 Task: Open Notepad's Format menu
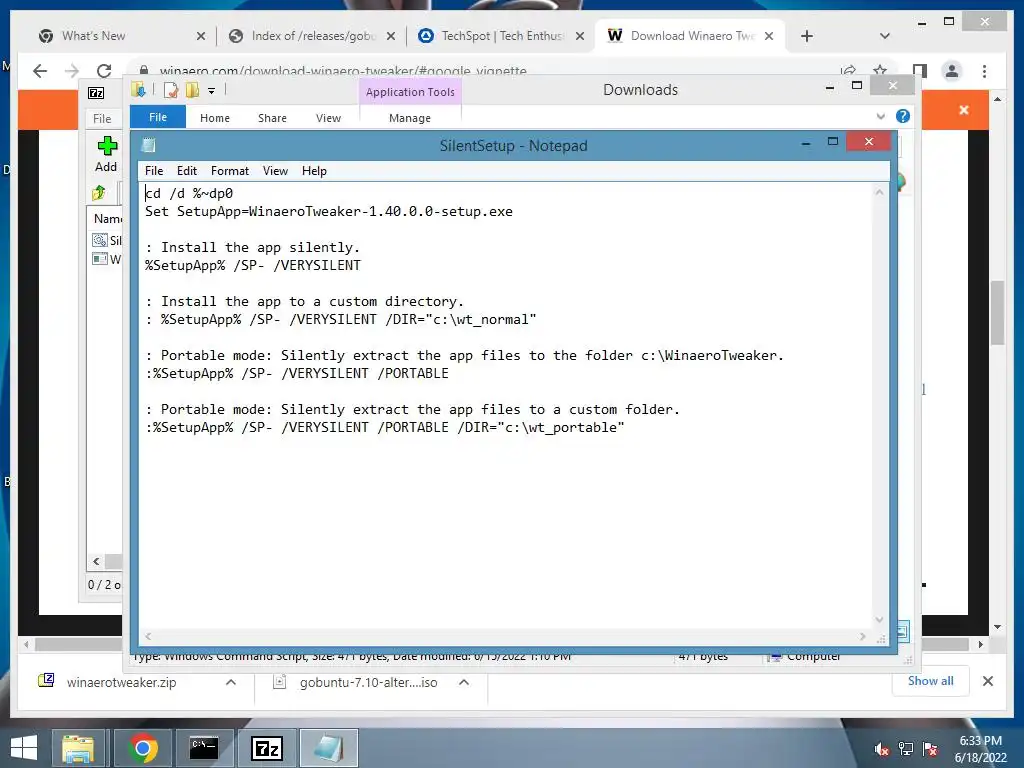pyautogui.click(x=230, y=170)
